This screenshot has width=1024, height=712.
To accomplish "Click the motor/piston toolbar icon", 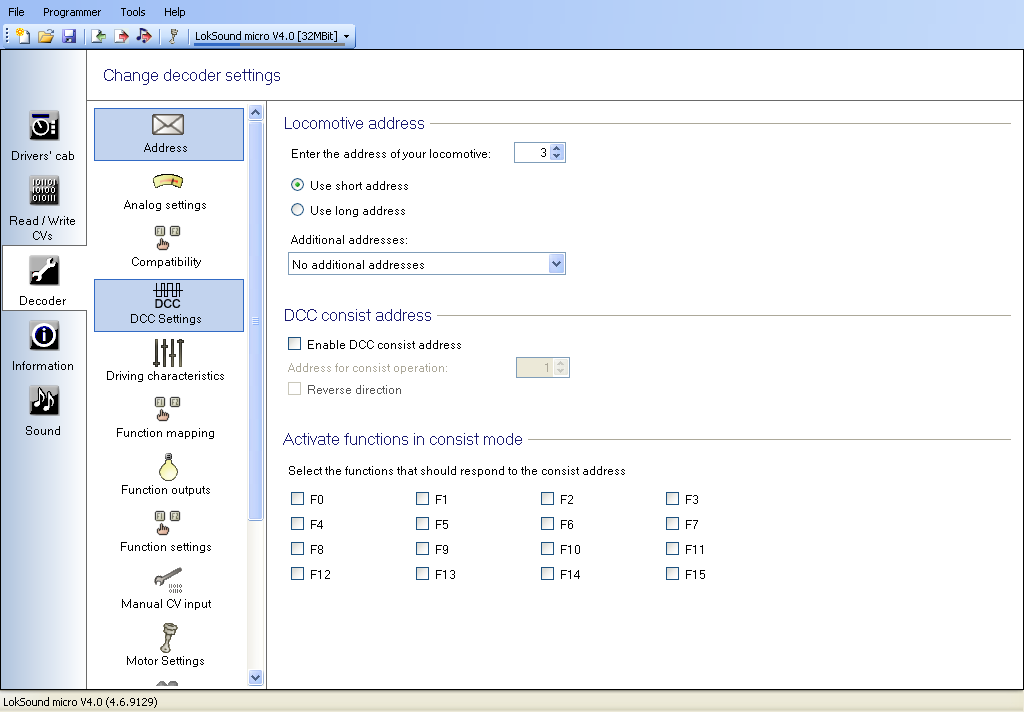I will click(x=173, y=36).
